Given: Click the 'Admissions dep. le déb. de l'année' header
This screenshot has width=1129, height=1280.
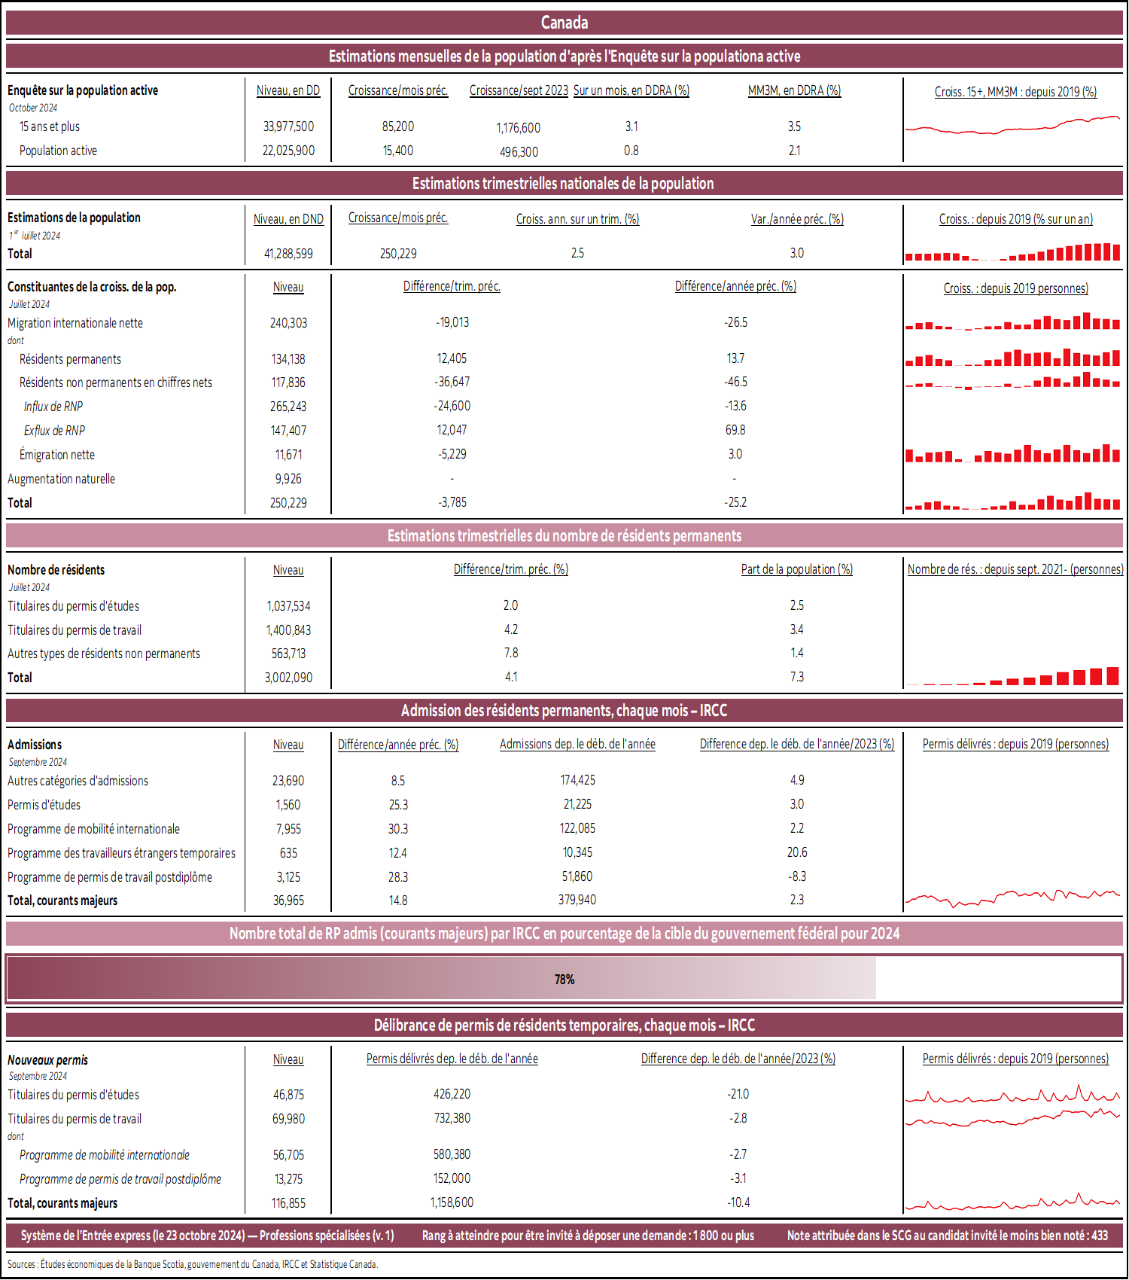Looking at the screenshot, I should (577, 744).
